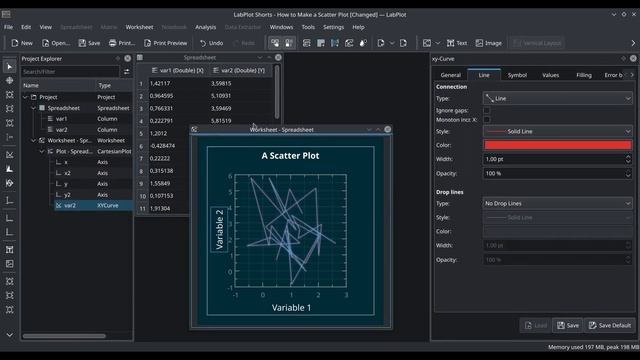
Task: Open the Drop lines Type dropdown
Action: pos(558,203)
